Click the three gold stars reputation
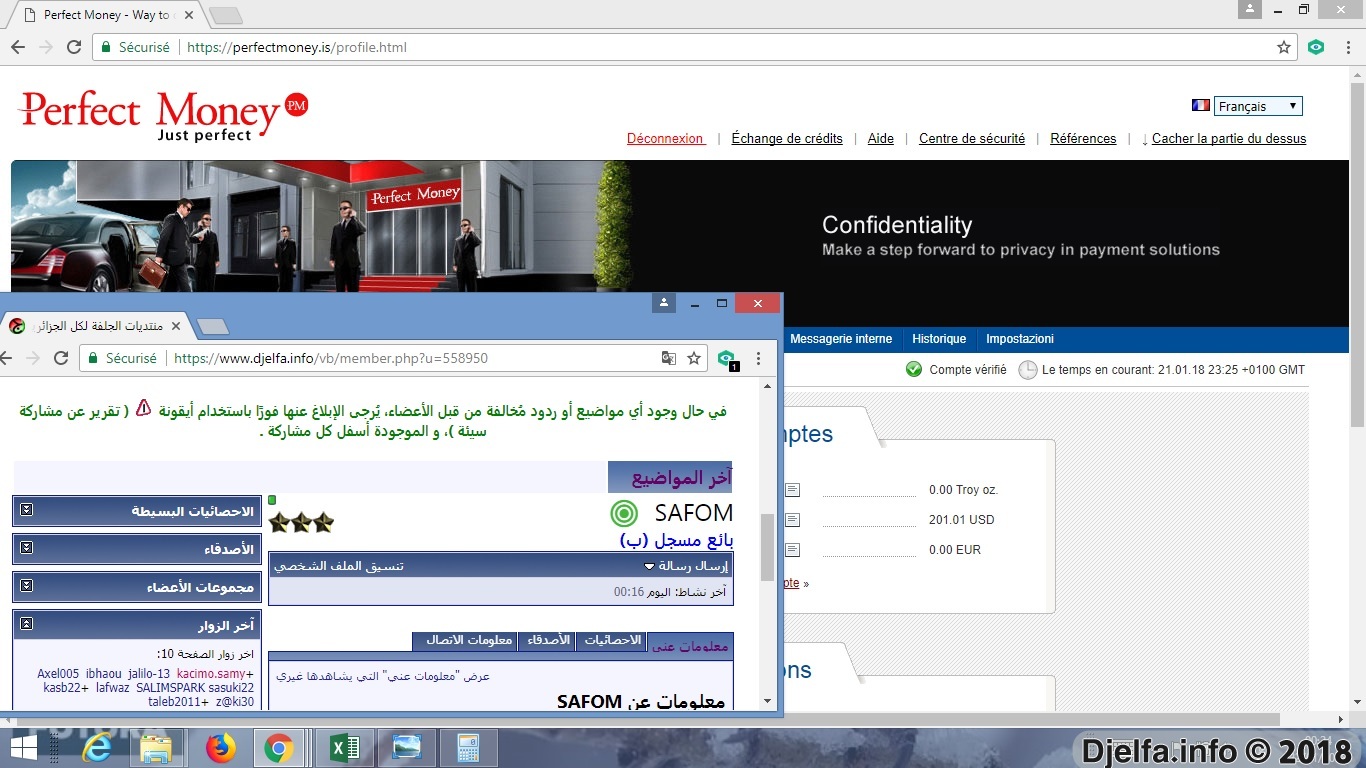This screenshot has height=768, width=1366. (301, 522)
